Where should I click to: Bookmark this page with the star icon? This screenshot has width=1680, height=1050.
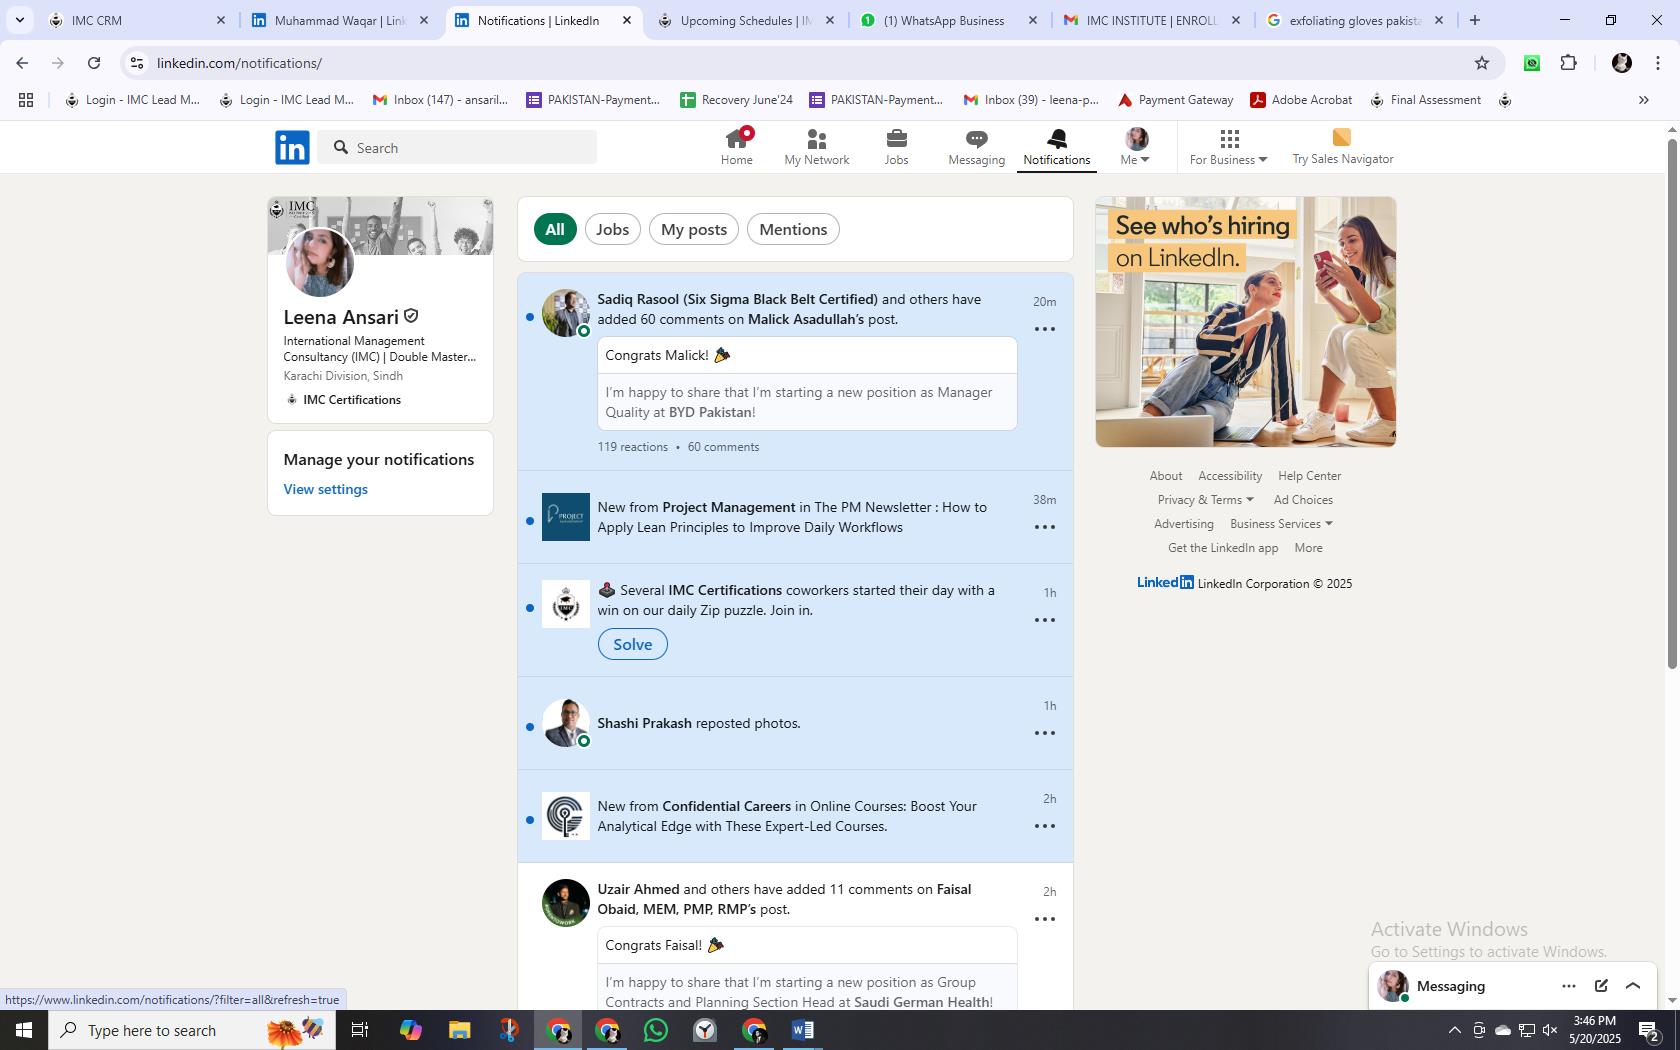coord(1481,63)
